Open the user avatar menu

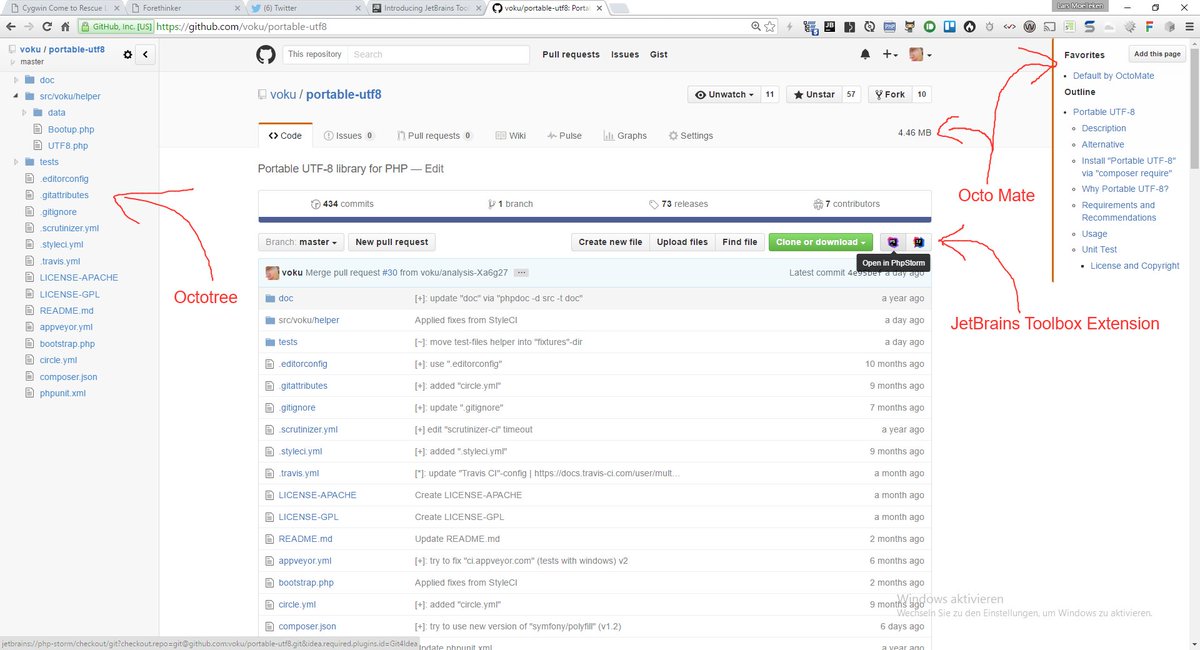pyautogui.click(x=921, y=54)
